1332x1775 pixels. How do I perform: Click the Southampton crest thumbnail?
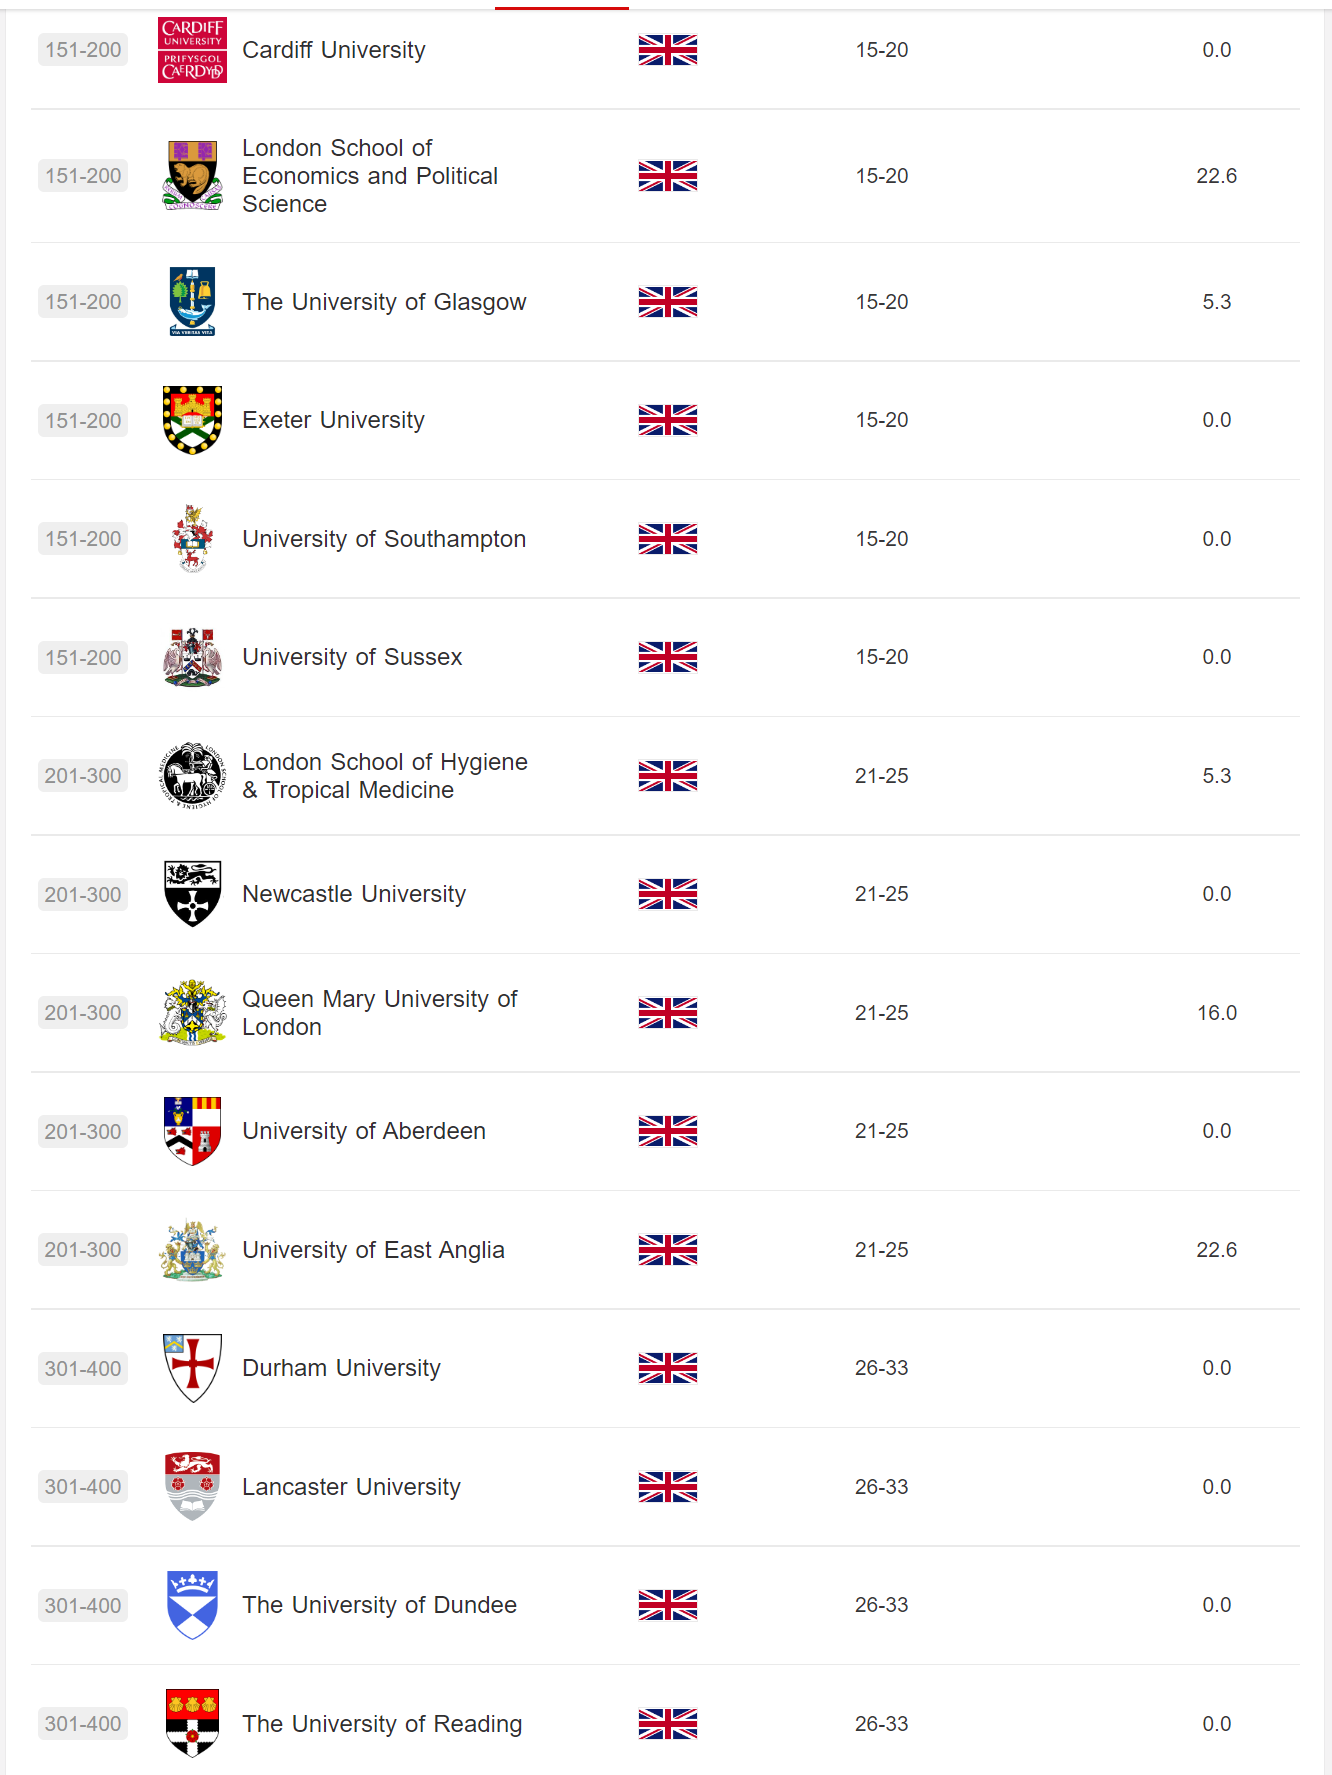pyautogui.click(x=192, y=539)
